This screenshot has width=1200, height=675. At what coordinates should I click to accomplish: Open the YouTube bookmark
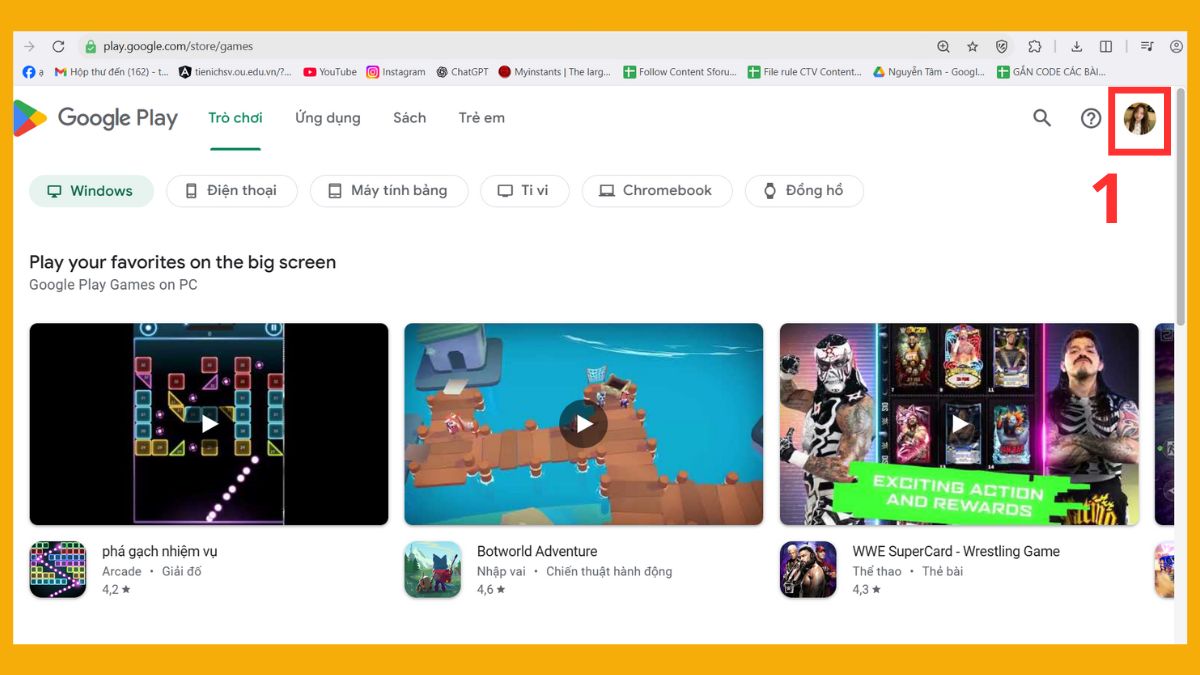330,72
